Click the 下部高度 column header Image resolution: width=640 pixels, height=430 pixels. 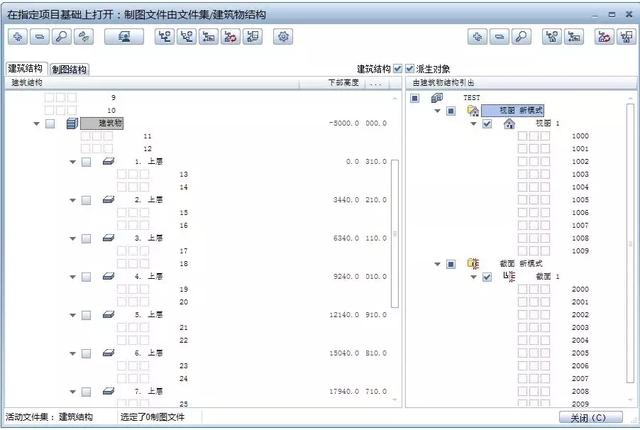(344, 83)
